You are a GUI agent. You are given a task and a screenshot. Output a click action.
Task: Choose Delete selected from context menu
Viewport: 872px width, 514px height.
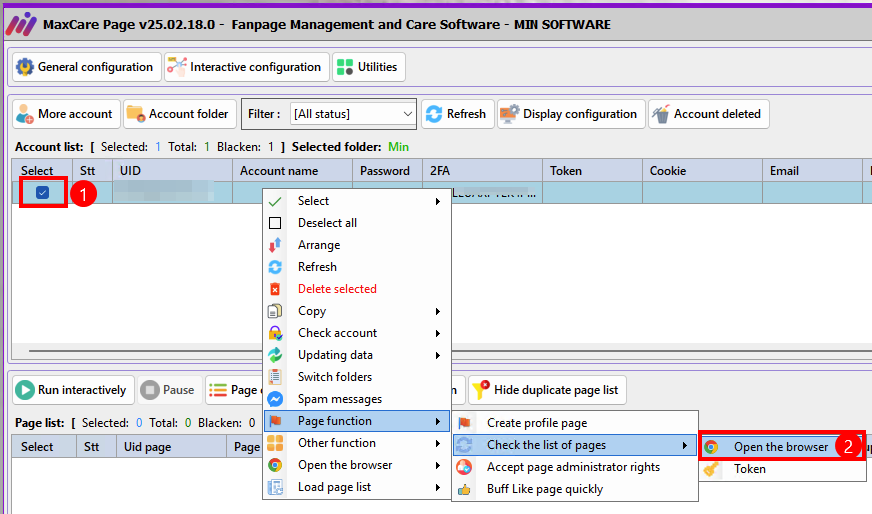point(356,289)
